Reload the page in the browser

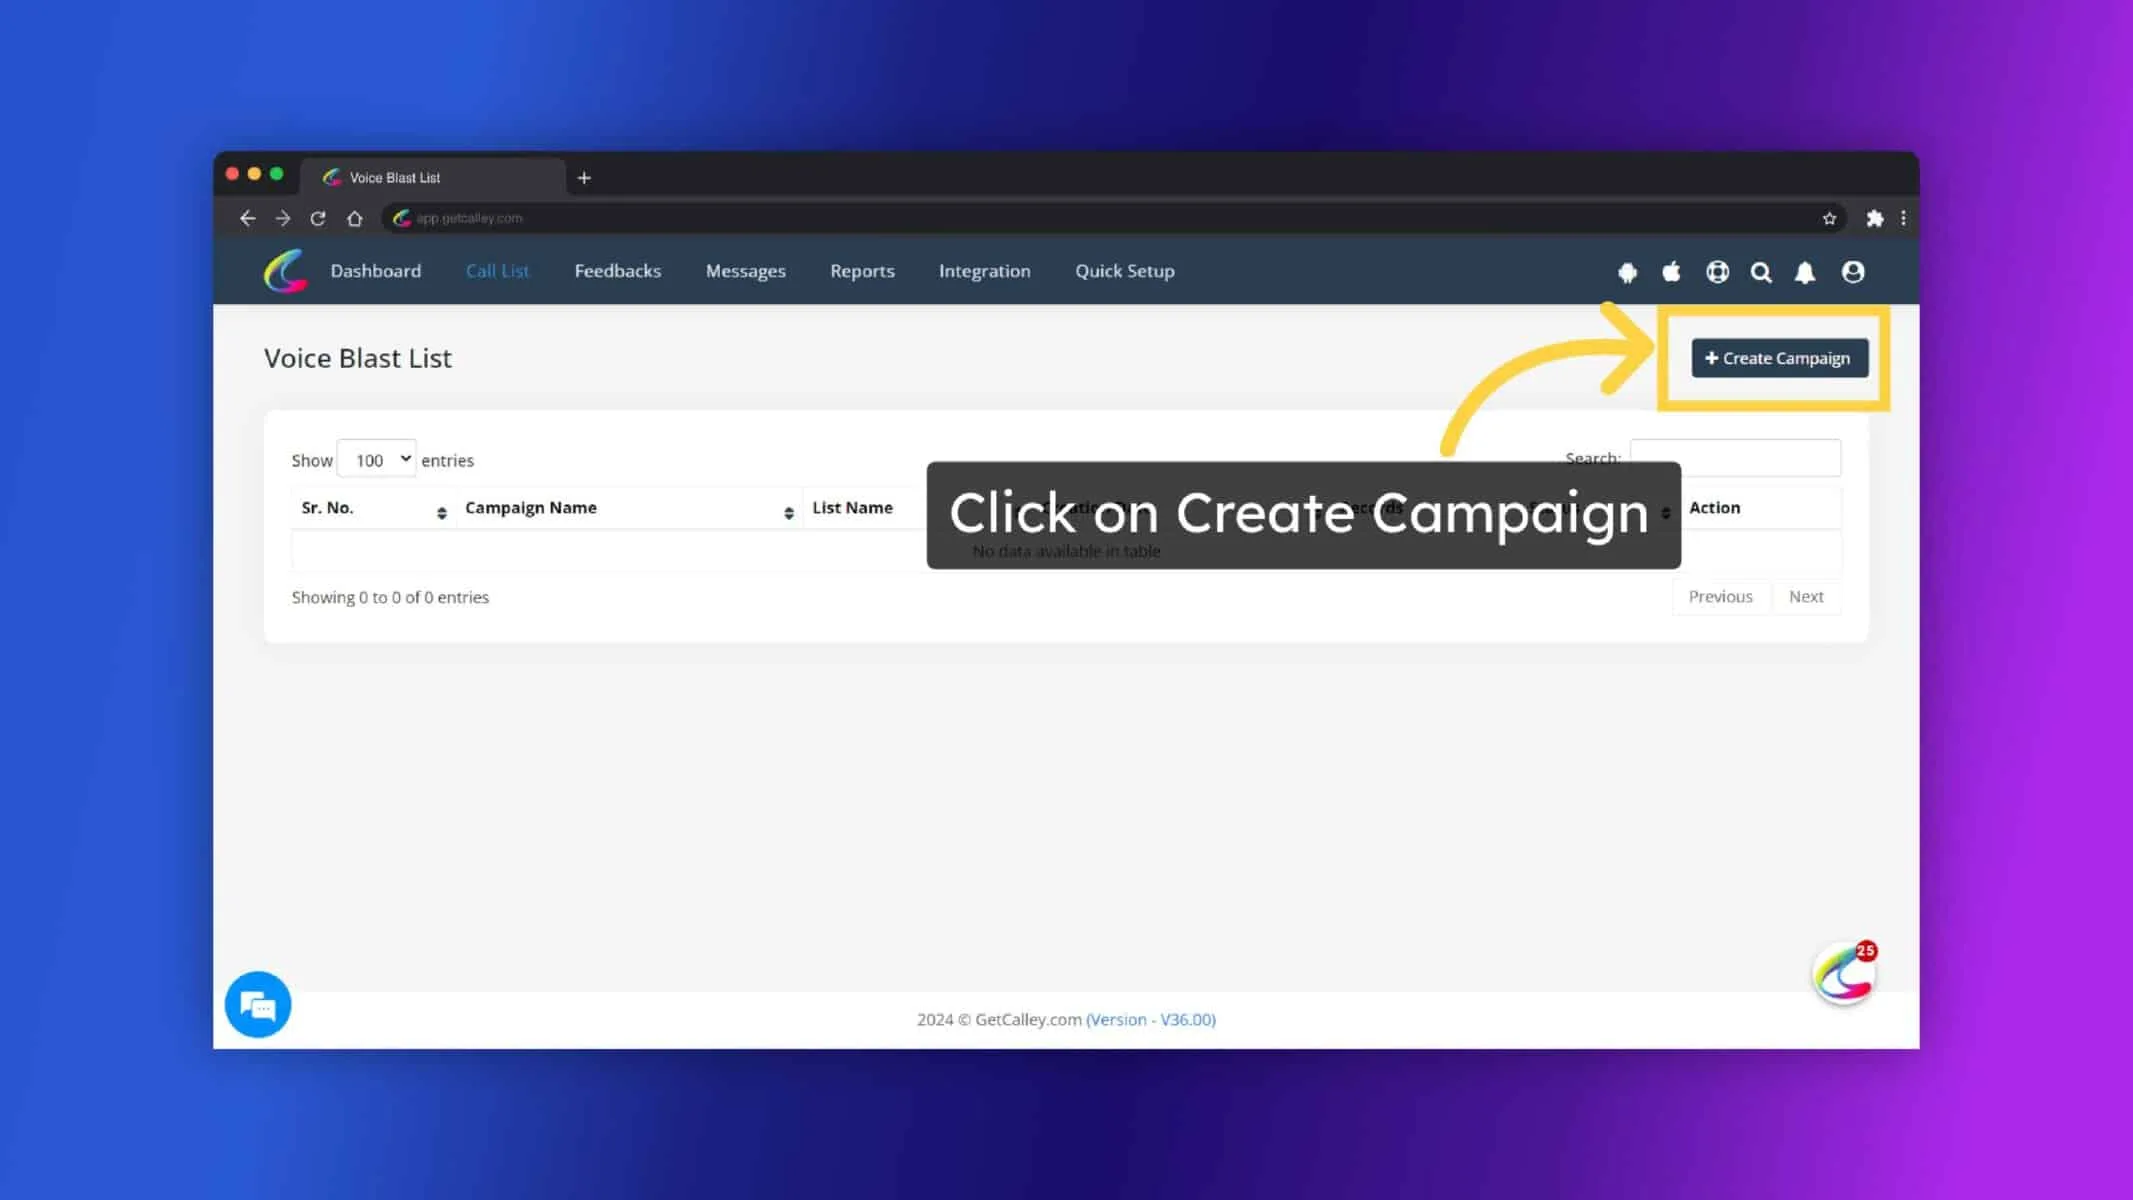pos(318,218)
